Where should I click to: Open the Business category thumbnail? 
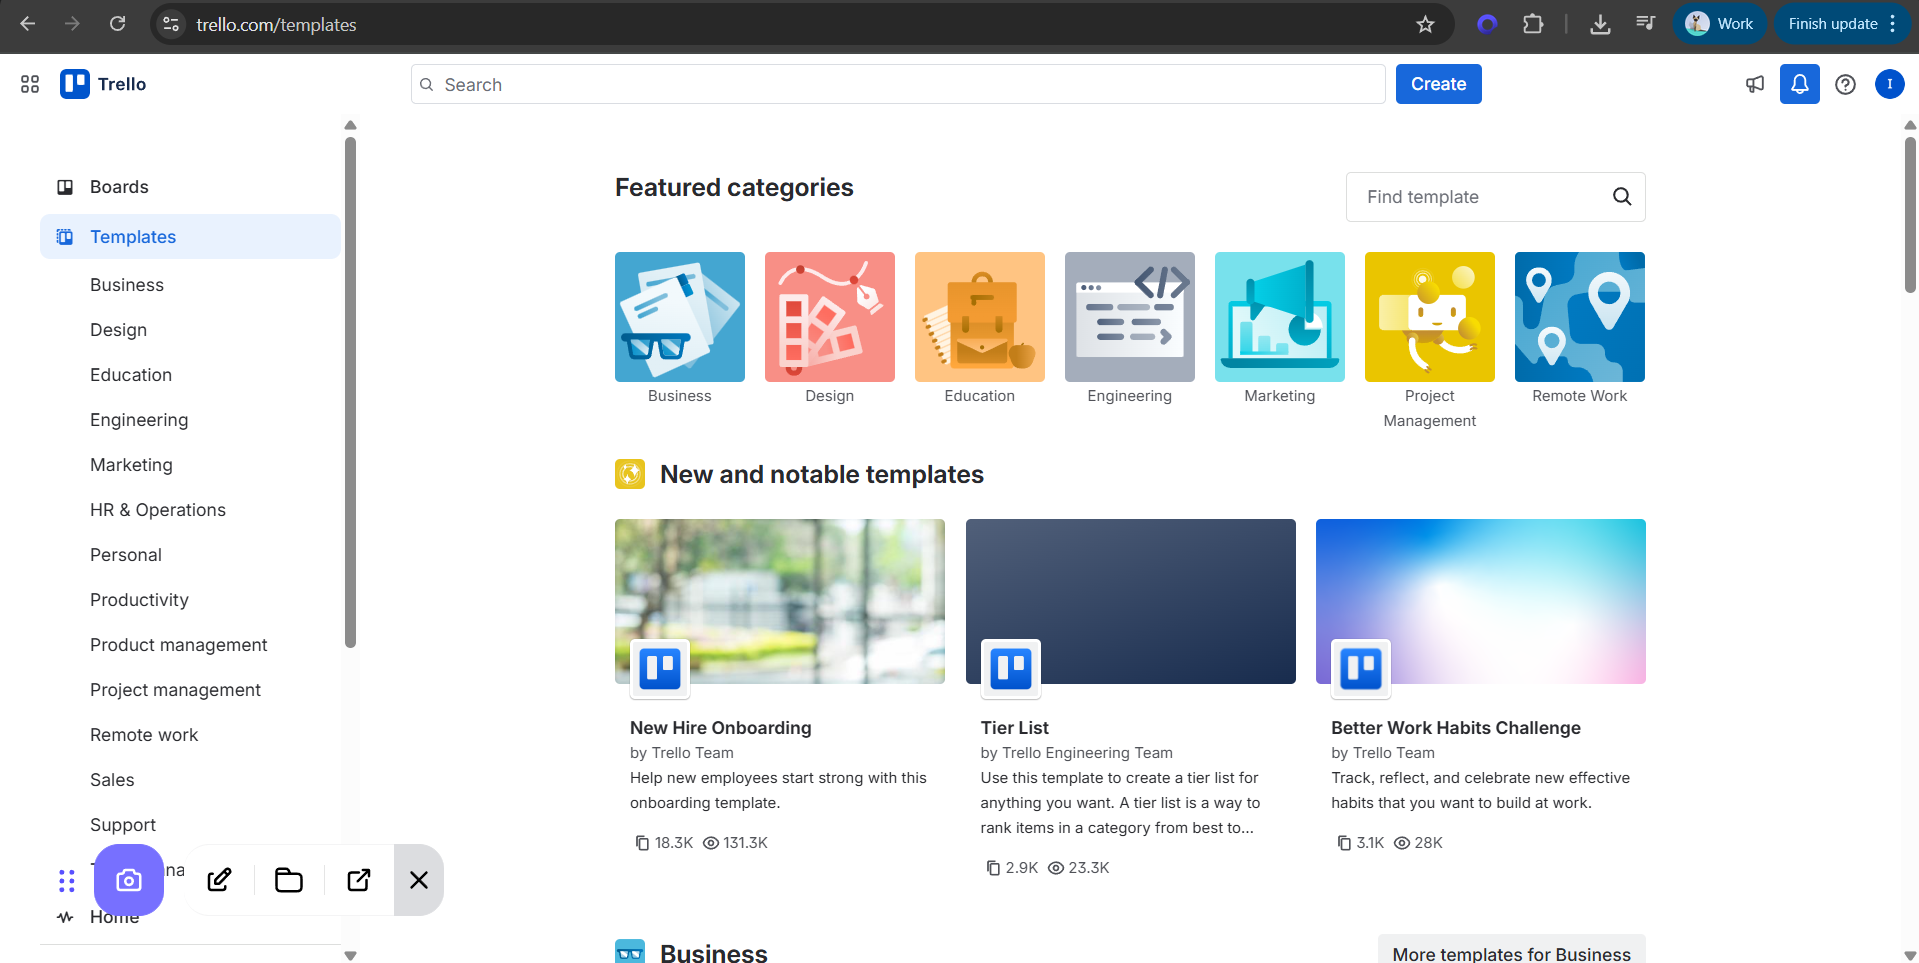(680, 317)
